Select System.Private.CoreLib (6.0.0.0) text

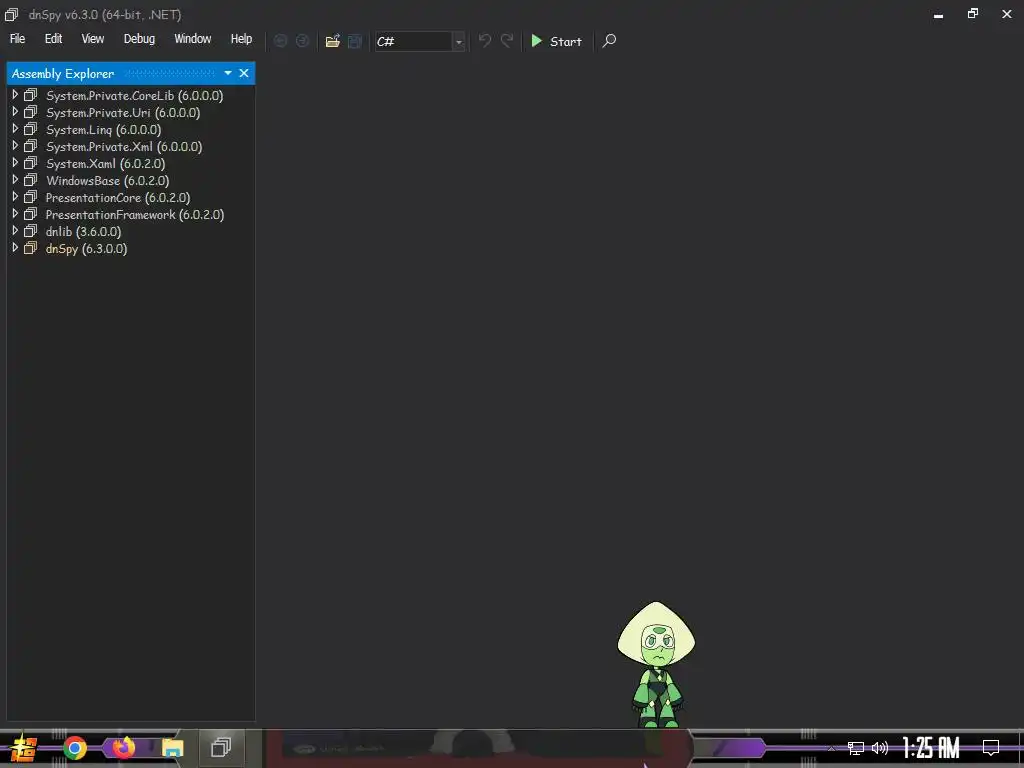point(135,95)
